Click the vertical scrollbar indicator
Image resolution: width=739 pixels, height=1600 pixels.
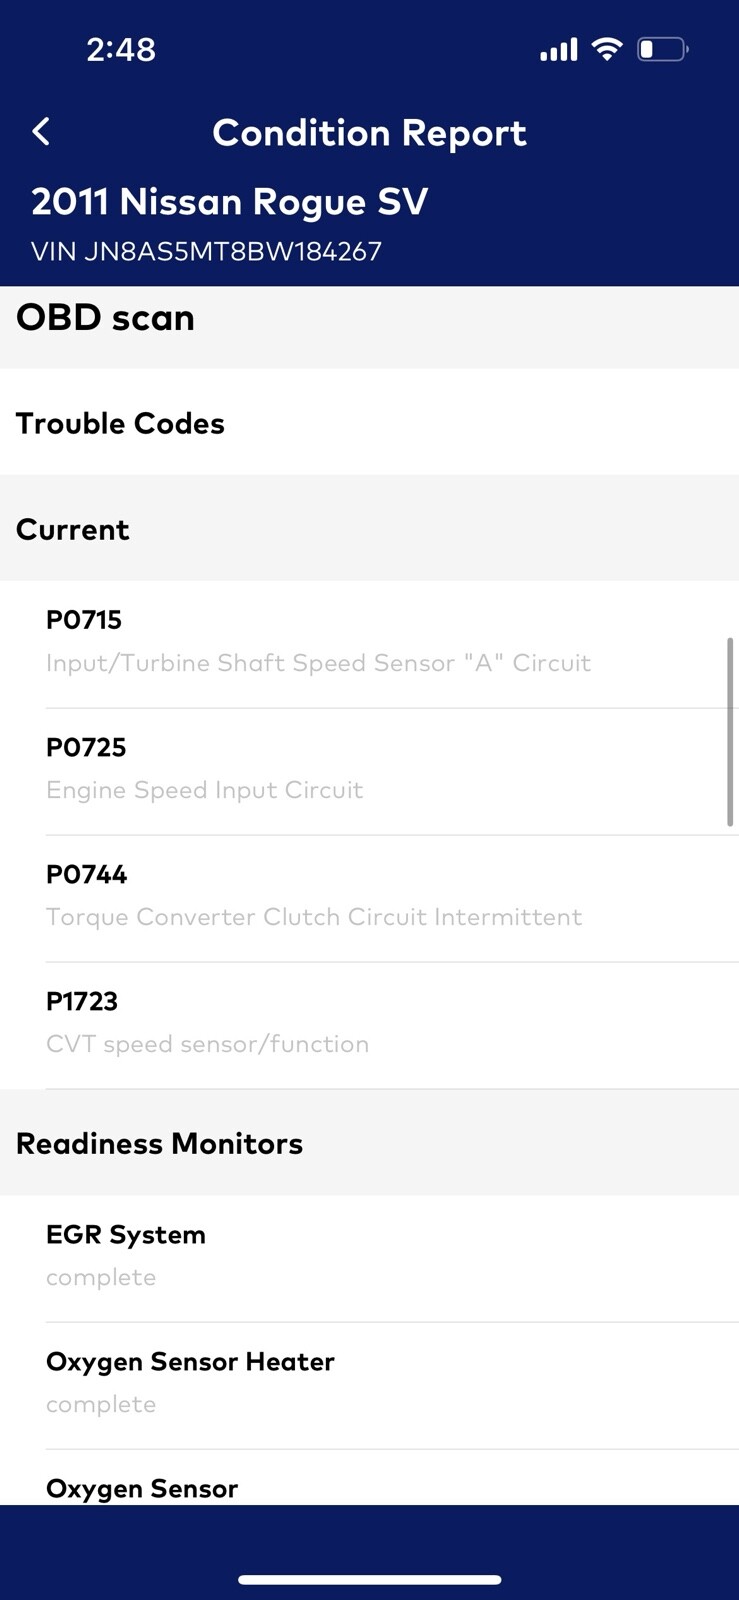(730, 732)
